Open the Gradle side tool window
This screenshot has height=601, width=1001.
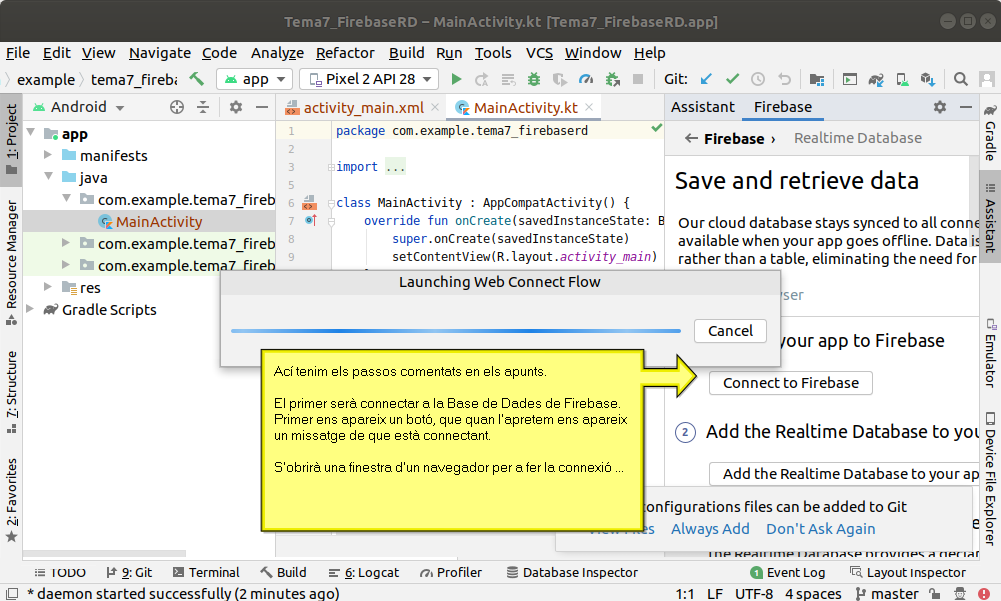pos(990,132)
